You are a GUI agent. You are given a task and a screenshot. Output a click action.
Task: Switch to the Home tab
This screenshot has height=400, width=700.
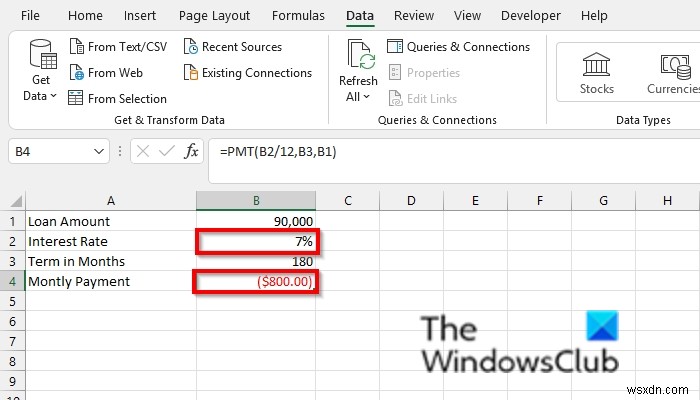tap(85, 16)
